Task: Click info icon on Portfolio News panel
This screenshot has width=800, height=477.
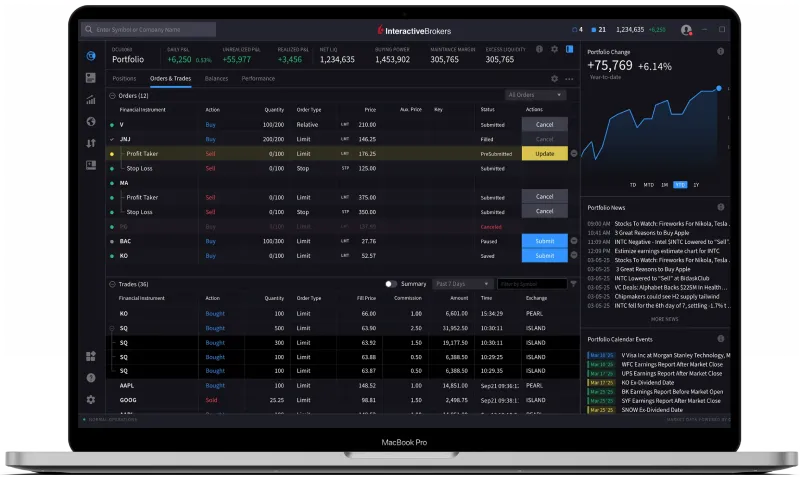Action: pyautogui.click(x=720, y=207)
